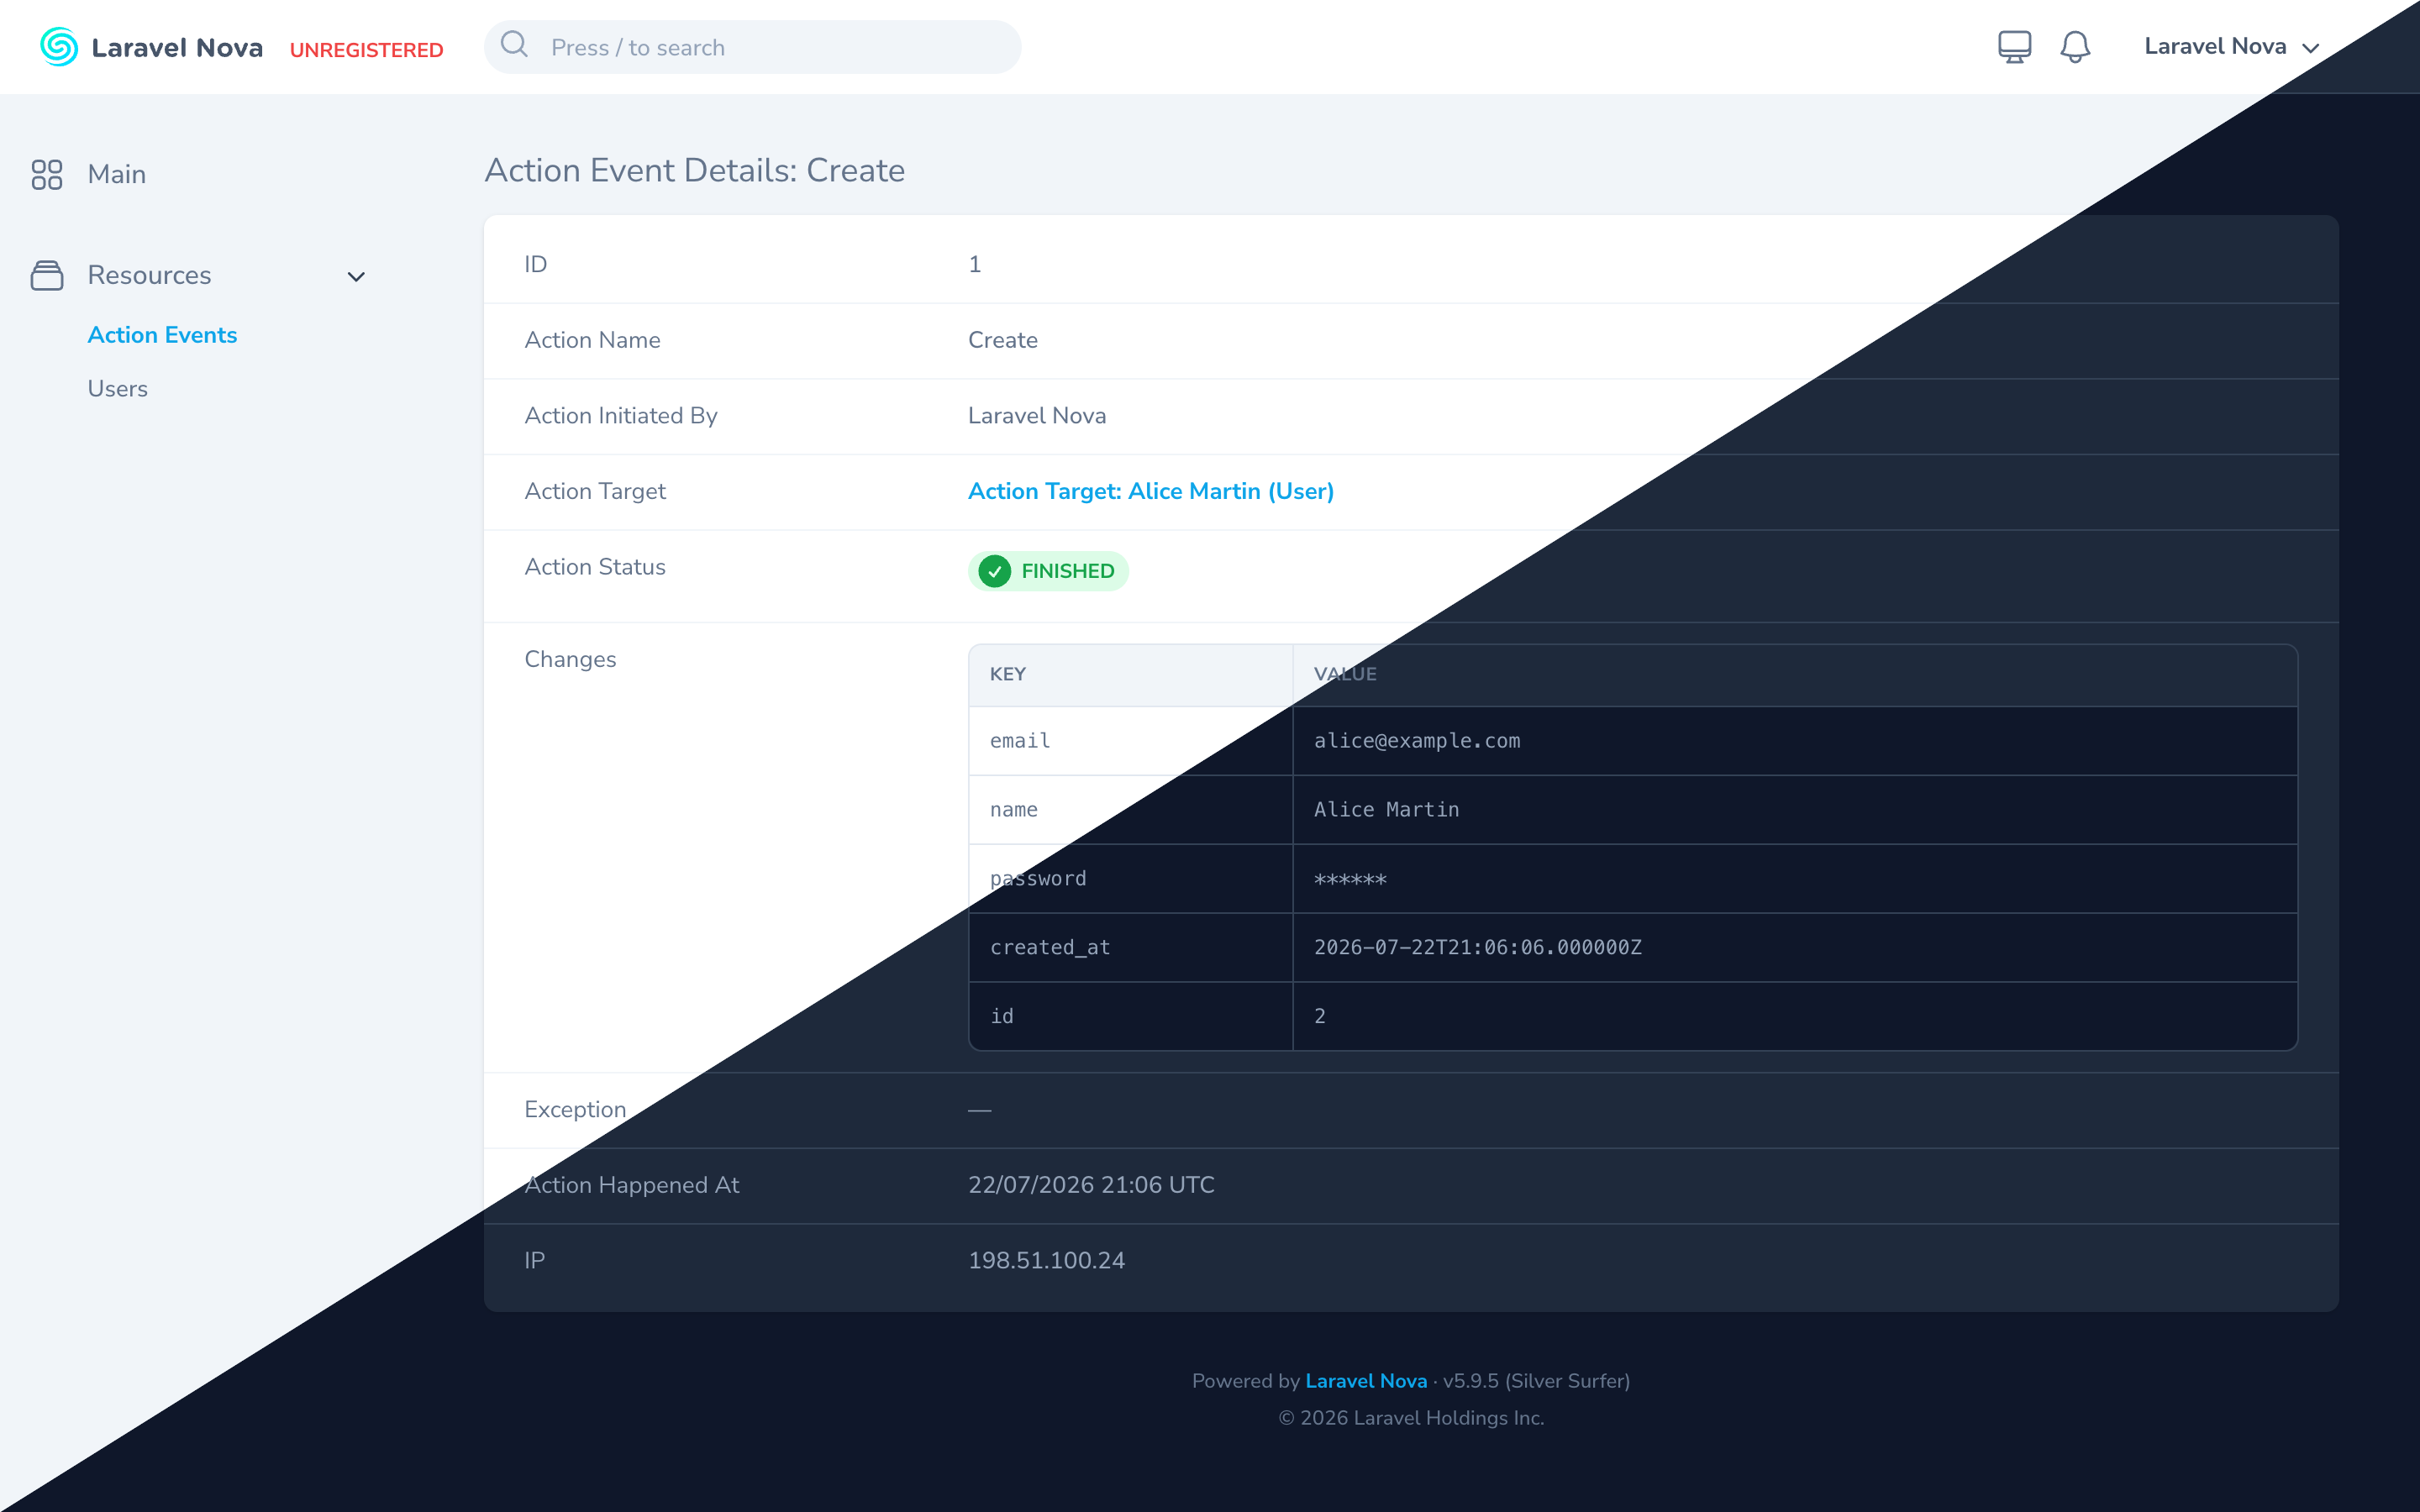Click the FINISHED status badge
This screenshot has width=2420, height=1512.
1047,571
